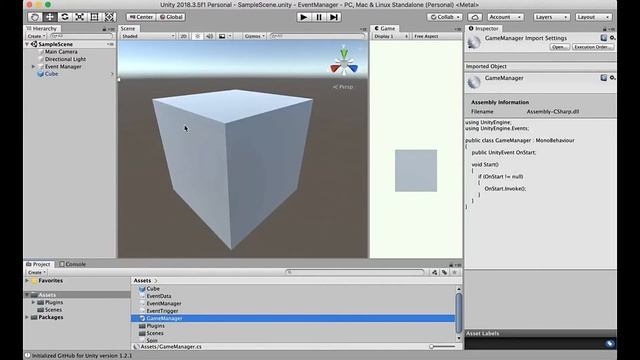The width and height of the screenshot is (640, 360).
Task: Select the EventManager script asset
Action: [164, 304]
